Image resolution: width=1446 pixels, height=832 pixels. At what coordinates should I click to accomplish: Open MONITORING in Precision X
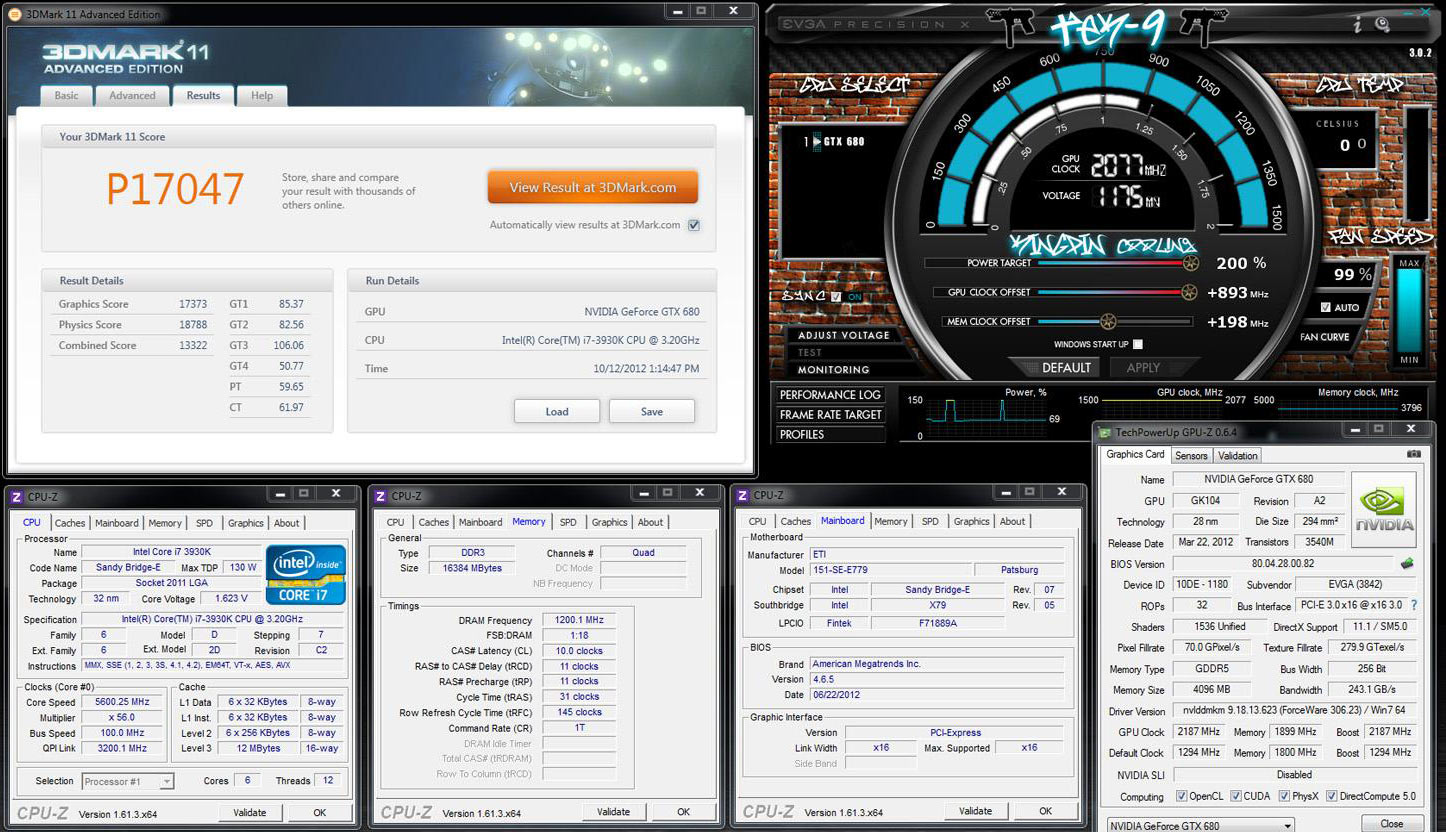[x=834, y=369]
